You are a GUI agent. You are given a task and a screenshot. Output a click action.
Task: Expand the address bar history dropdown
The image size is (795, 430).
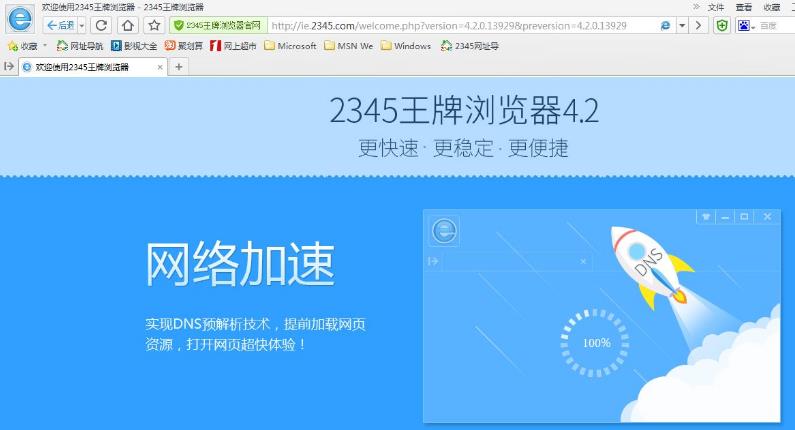click(682, 25)
